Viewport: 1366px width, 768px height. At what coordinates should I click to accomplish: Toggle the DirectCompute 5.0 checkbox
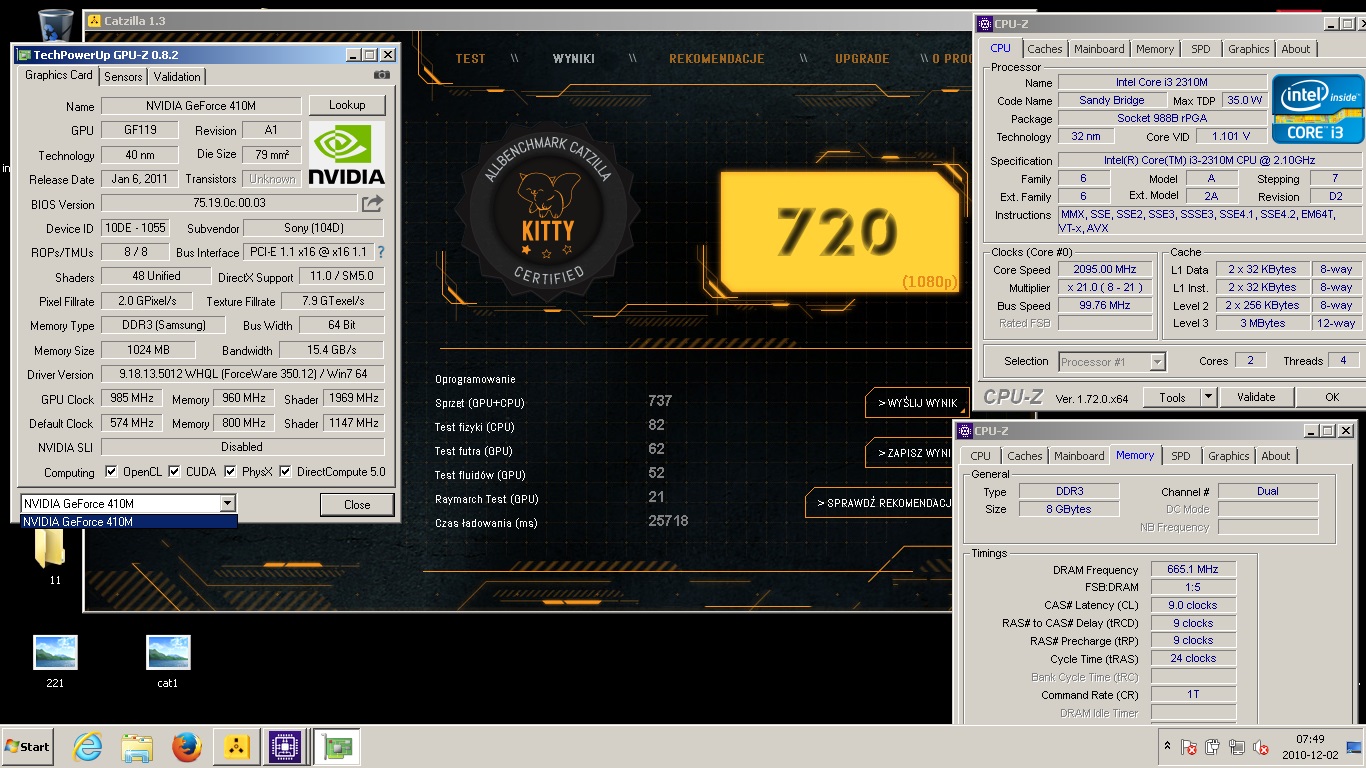point(285,471)
